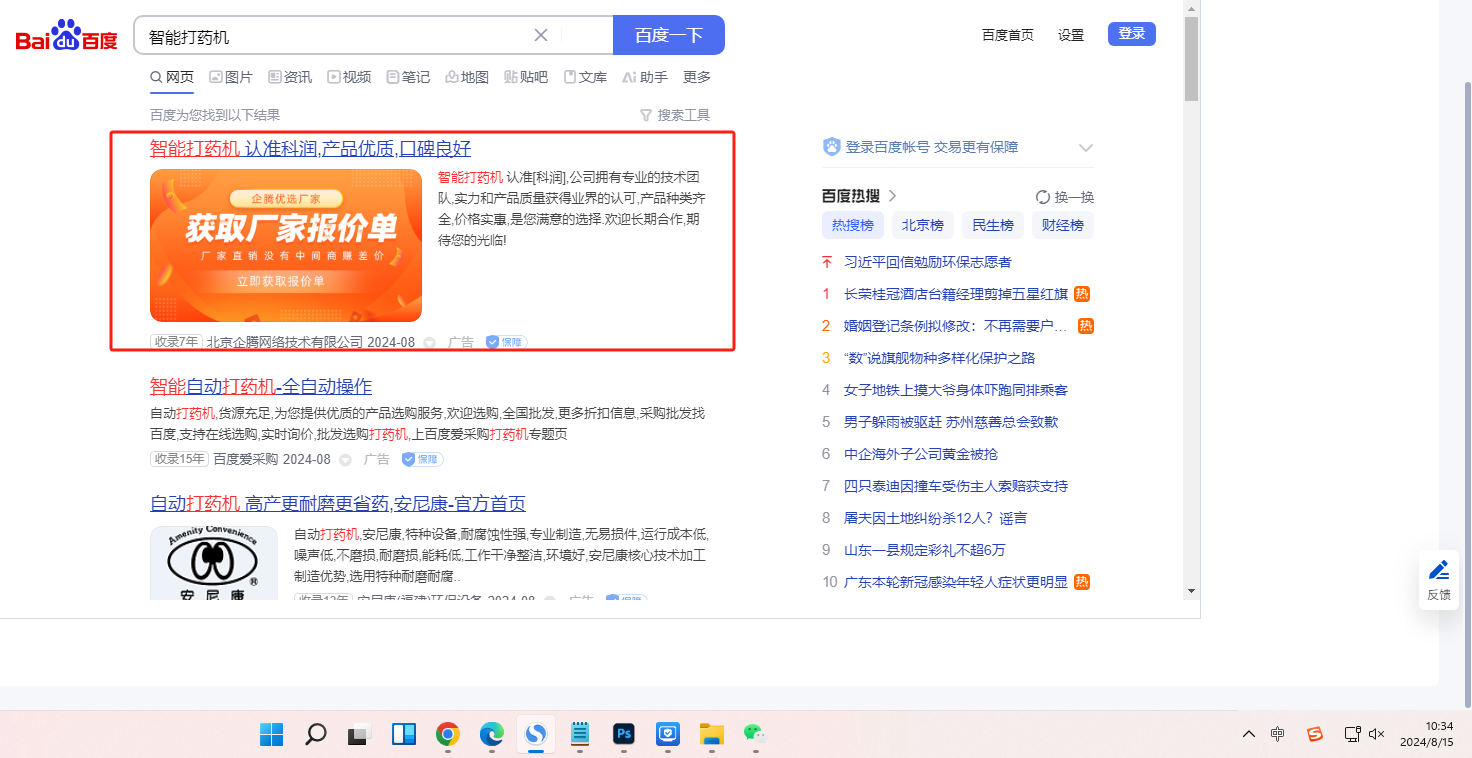
Task: Open the 设置 menu
Action: (x=1071, y=35)
